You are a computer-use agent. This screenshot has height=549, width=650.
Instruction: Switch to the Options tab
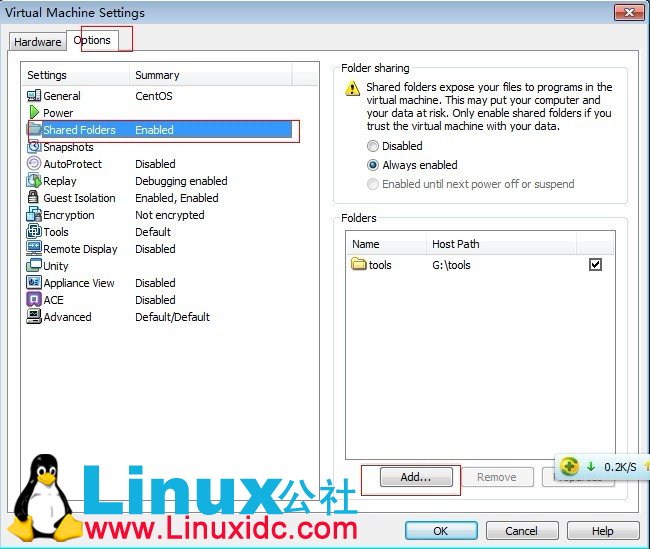coord(92,40)
